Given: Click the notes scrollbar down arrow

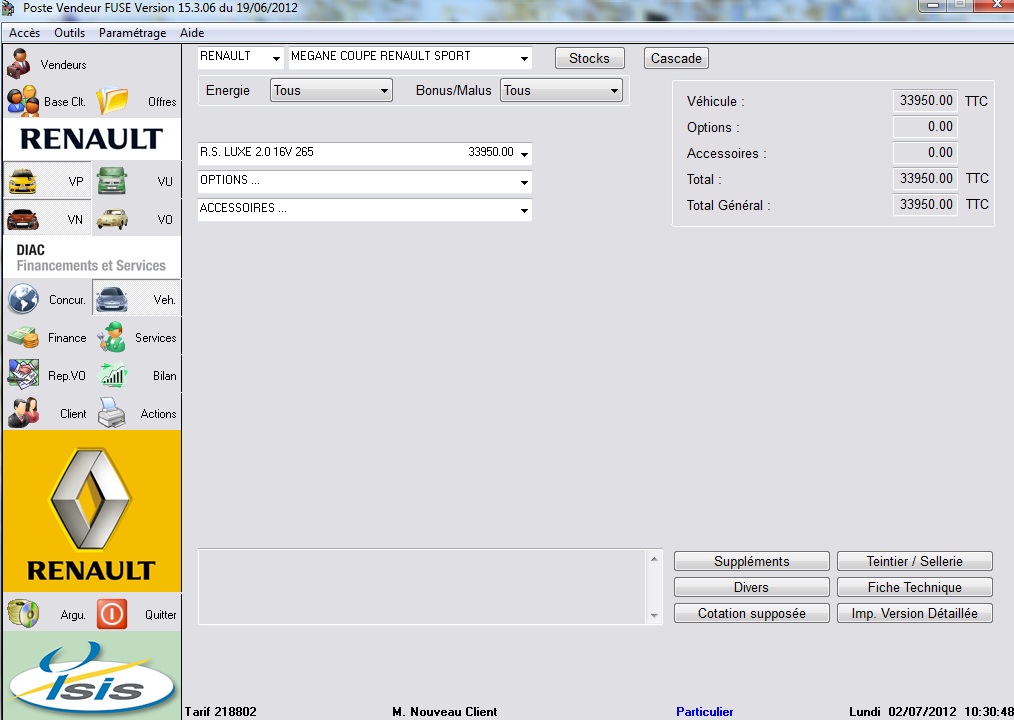Looking at the screenshot, I should pyautogui.click(x=654, y=616).
